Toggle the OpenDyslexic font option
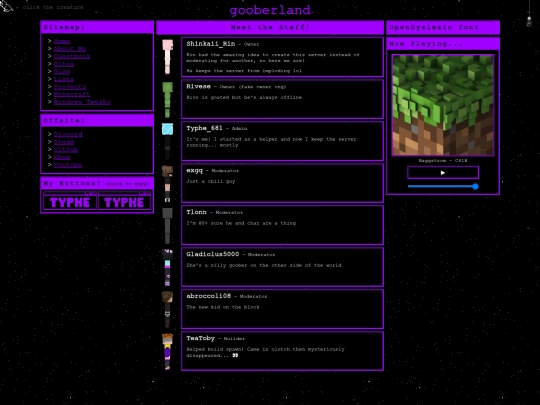 tap(443, 27)
